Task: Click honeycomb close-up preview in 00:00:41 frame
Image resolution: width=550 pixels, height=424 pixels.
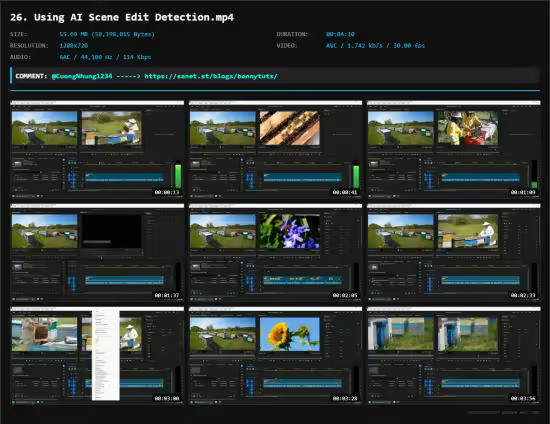Action: (x=290, y=128)
